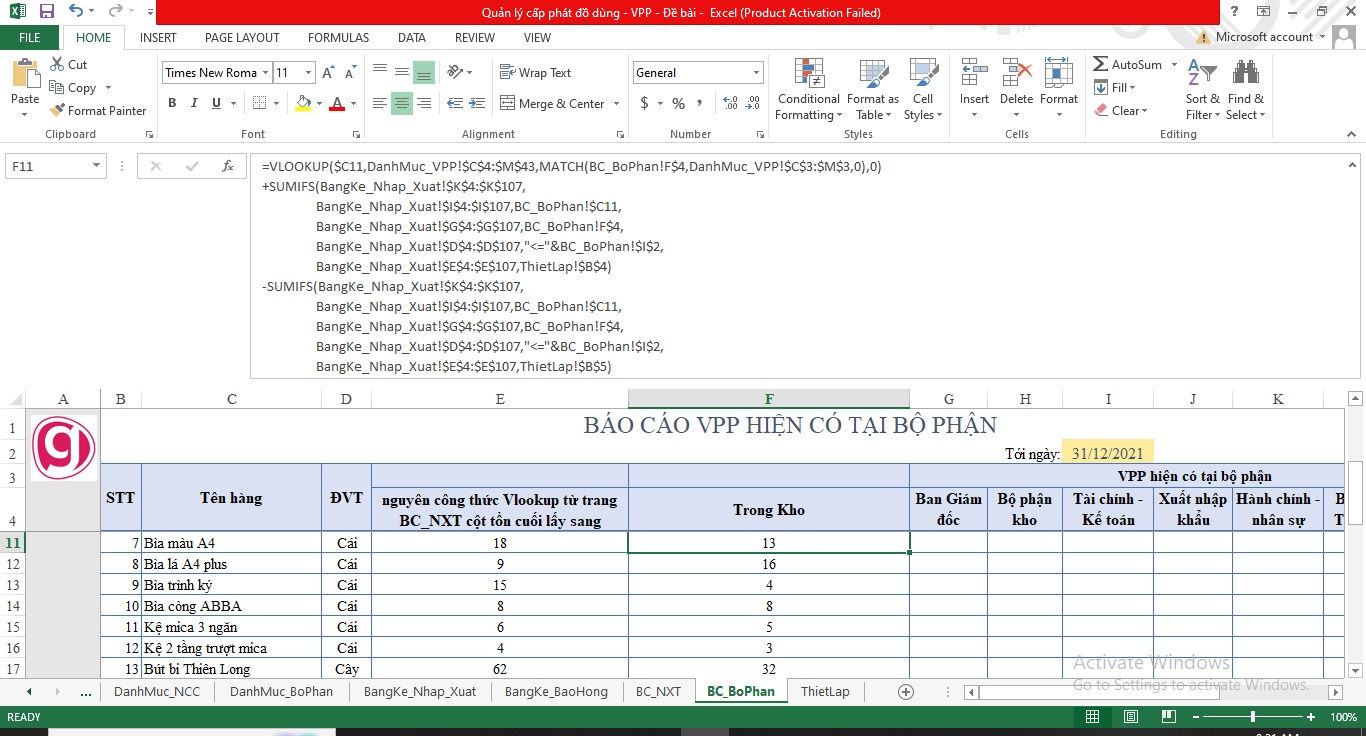
Task: Open the General number format dropdown
Action: (756, 73)
